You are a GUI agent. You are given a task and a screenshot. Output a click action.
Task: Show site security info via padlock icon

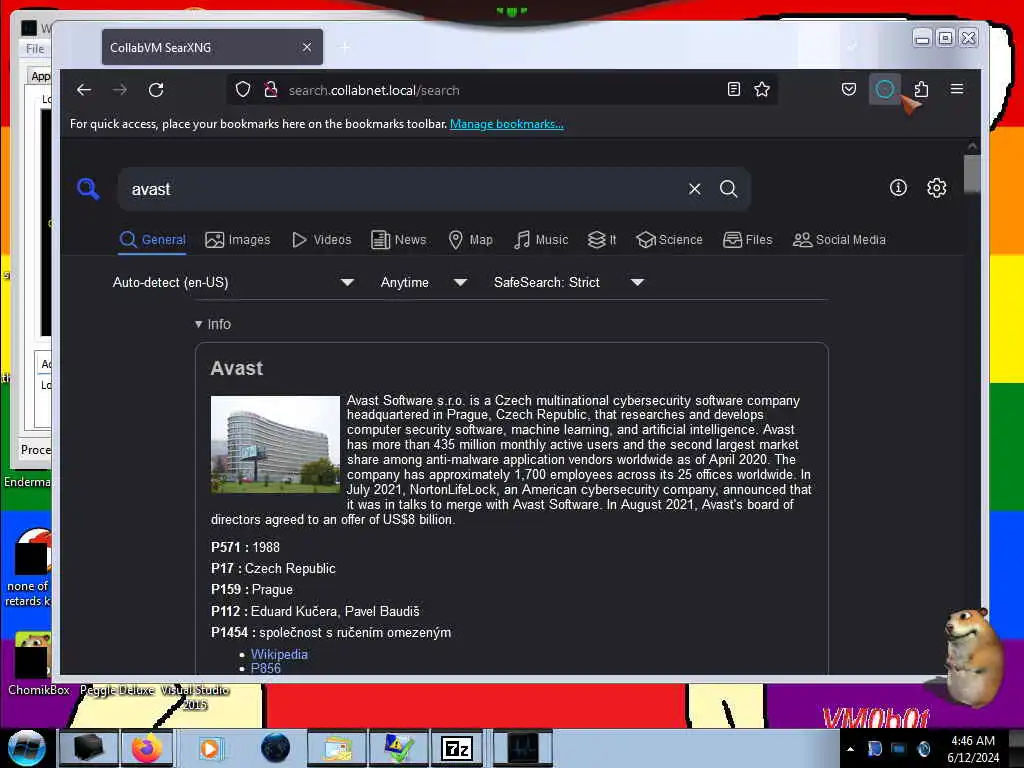pyautogui.click(x=270, y=89)
